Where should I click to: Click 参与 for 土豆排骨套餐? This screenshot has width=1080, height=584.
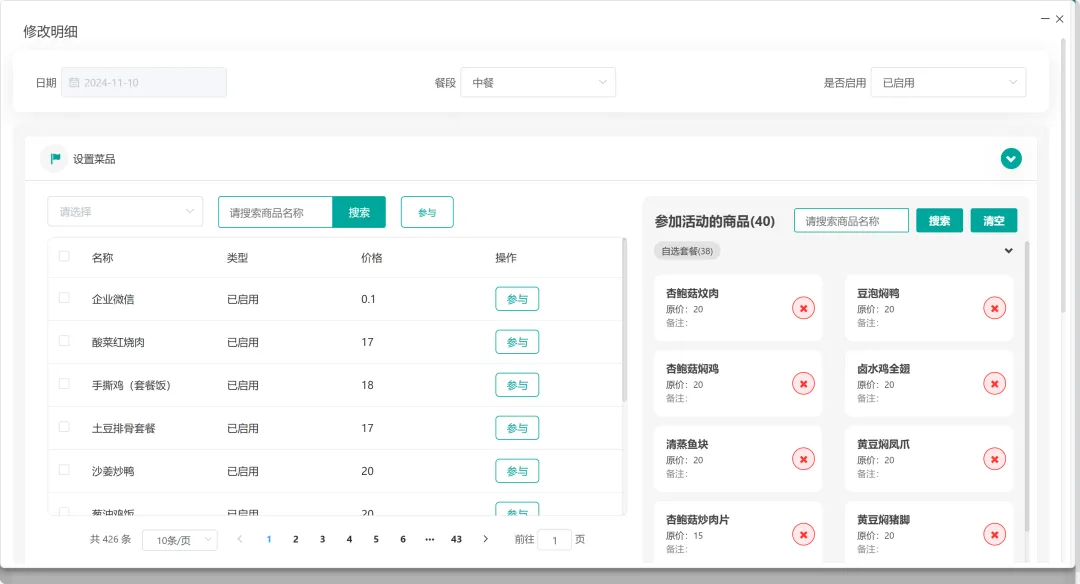[517, 428]
